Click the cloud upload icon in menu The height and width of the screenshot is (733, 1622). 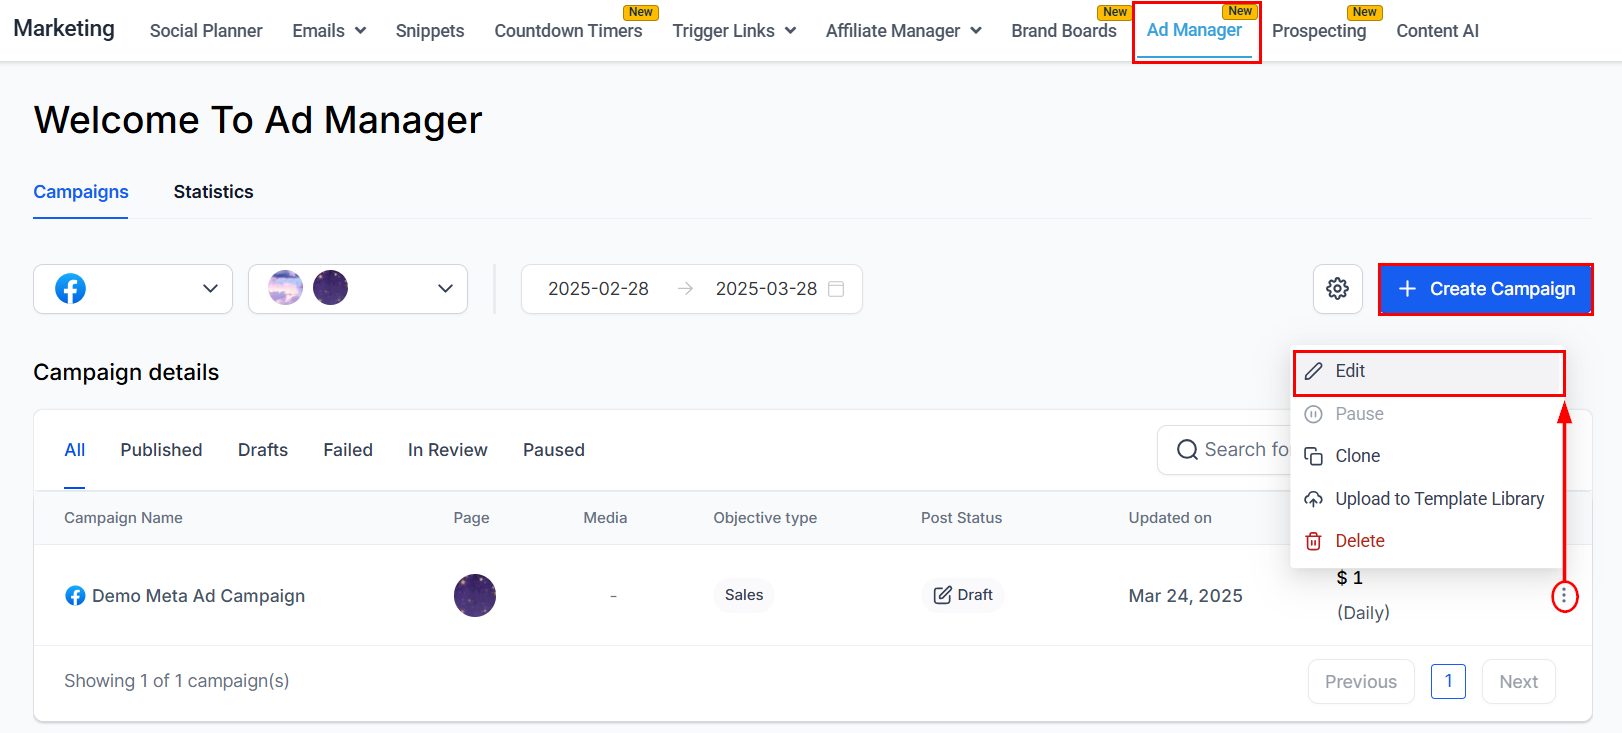tap(1313, 499)
